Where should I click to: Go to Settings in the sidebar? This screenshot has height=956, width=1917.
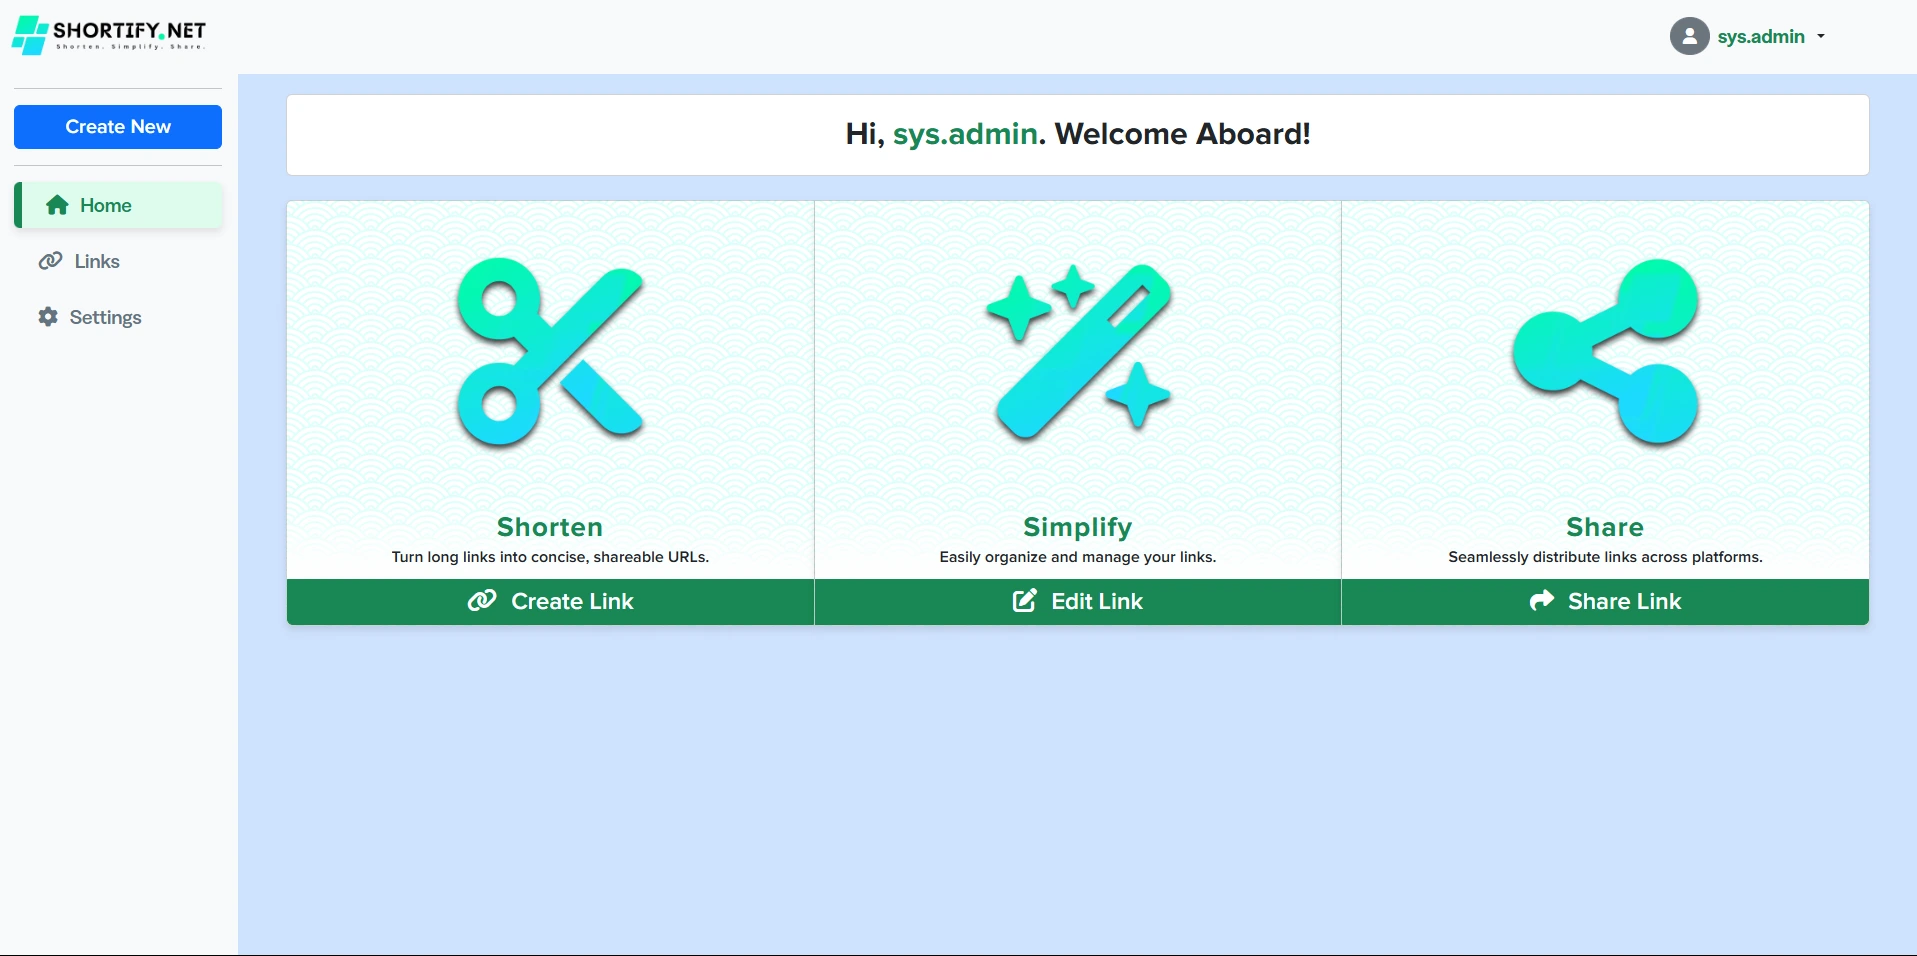tap(105, 317)
